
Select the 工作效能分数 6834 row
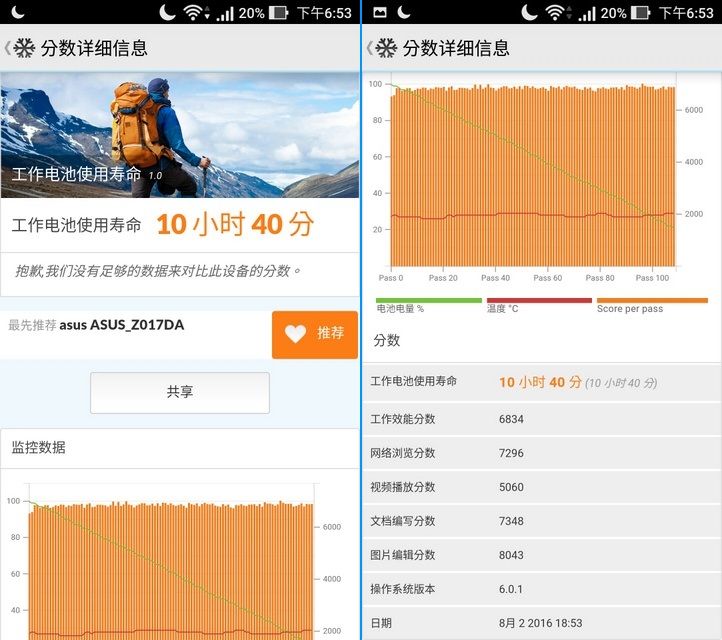click(x=542, y=419)
